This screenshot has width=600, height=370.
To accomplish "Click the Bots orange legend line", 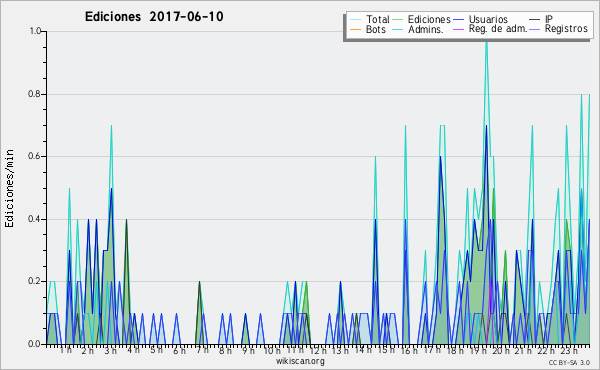I will tap(355, 29).
